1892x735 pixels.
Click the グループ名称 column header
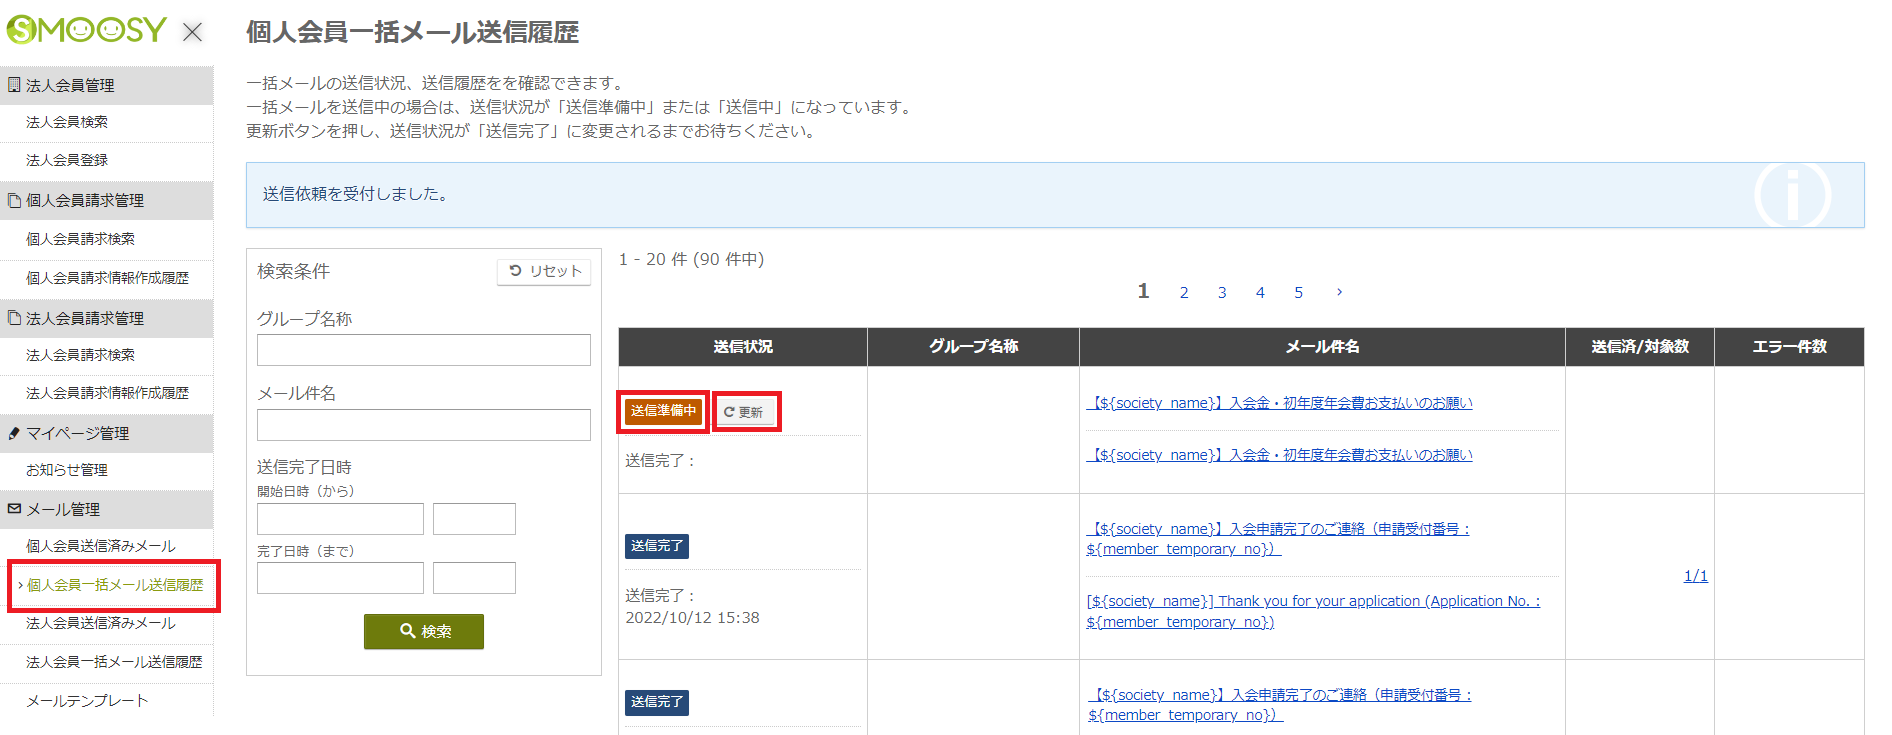(x=973, y=347)
